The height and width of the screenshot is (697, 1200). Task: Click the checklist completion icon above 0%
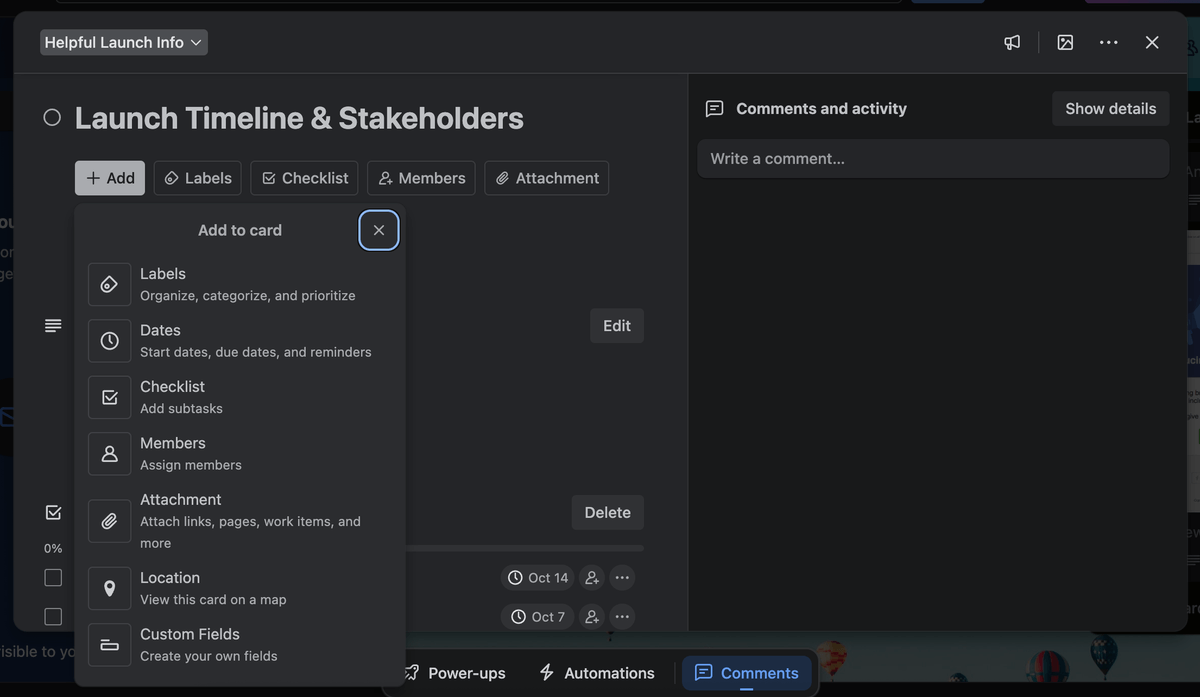pos(53,511)
